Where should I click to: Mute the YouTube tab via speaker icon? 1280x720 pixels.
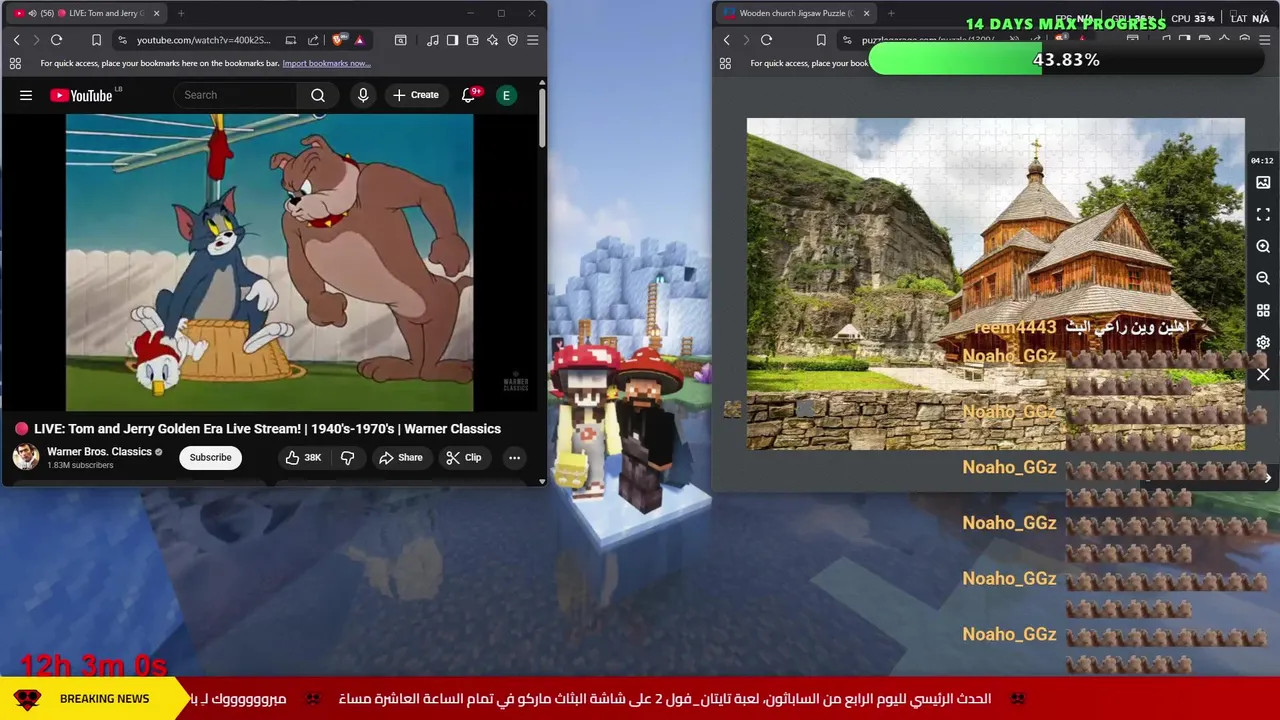[32, 13]
